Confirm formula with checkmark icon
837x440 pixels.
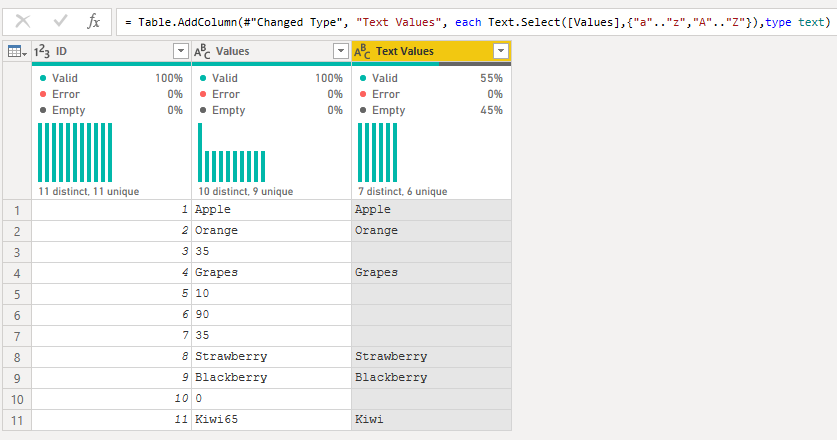pos(60,21)
